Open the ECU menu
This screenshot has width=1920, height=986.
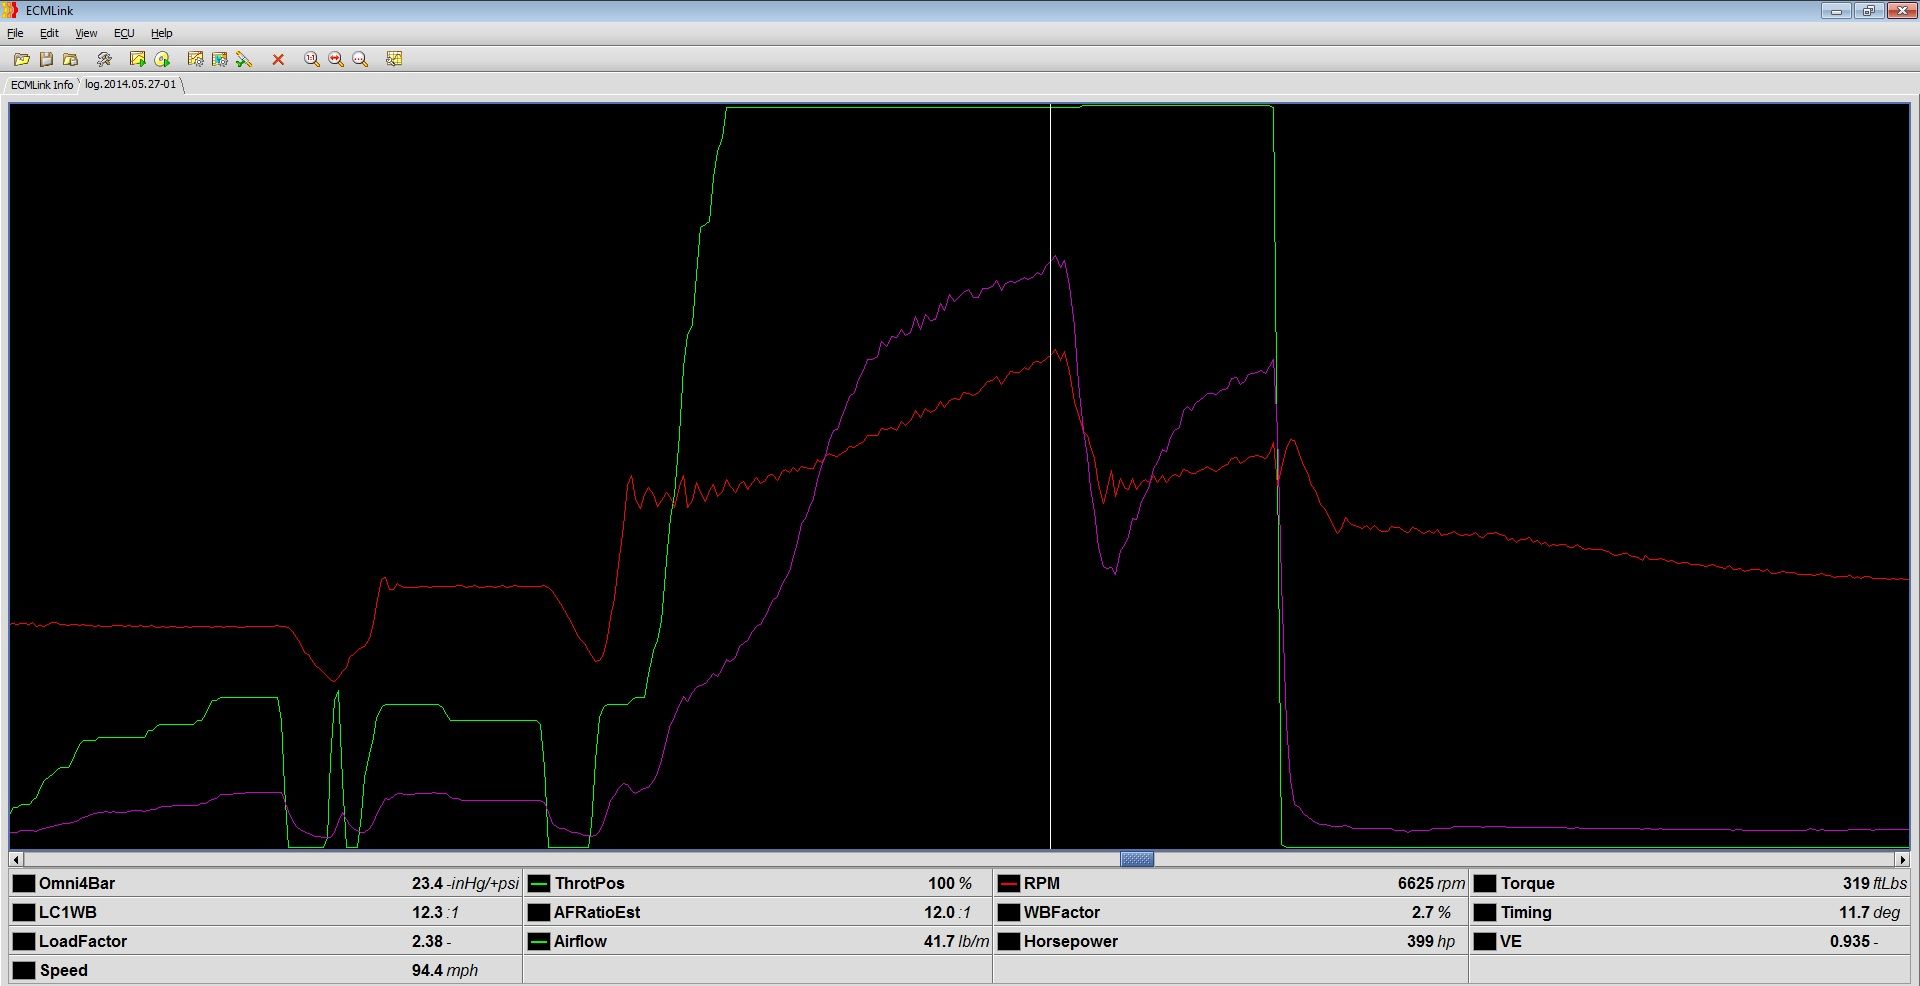[x=124, y=33]
